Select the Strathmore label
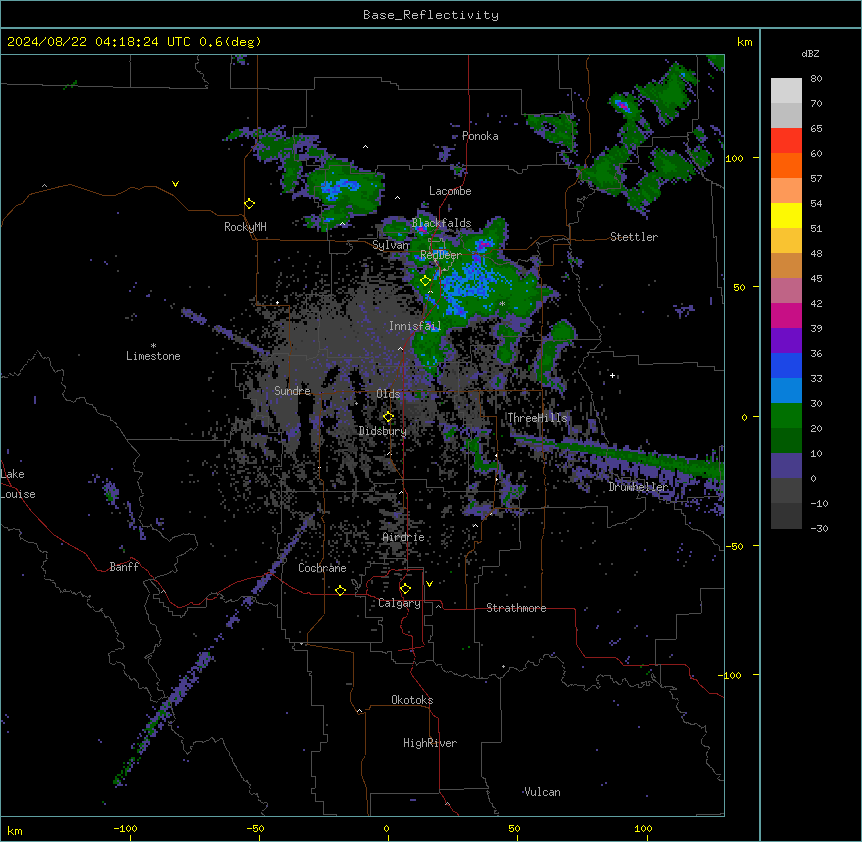This screenshot has width=862, height=842. [516, 608]
